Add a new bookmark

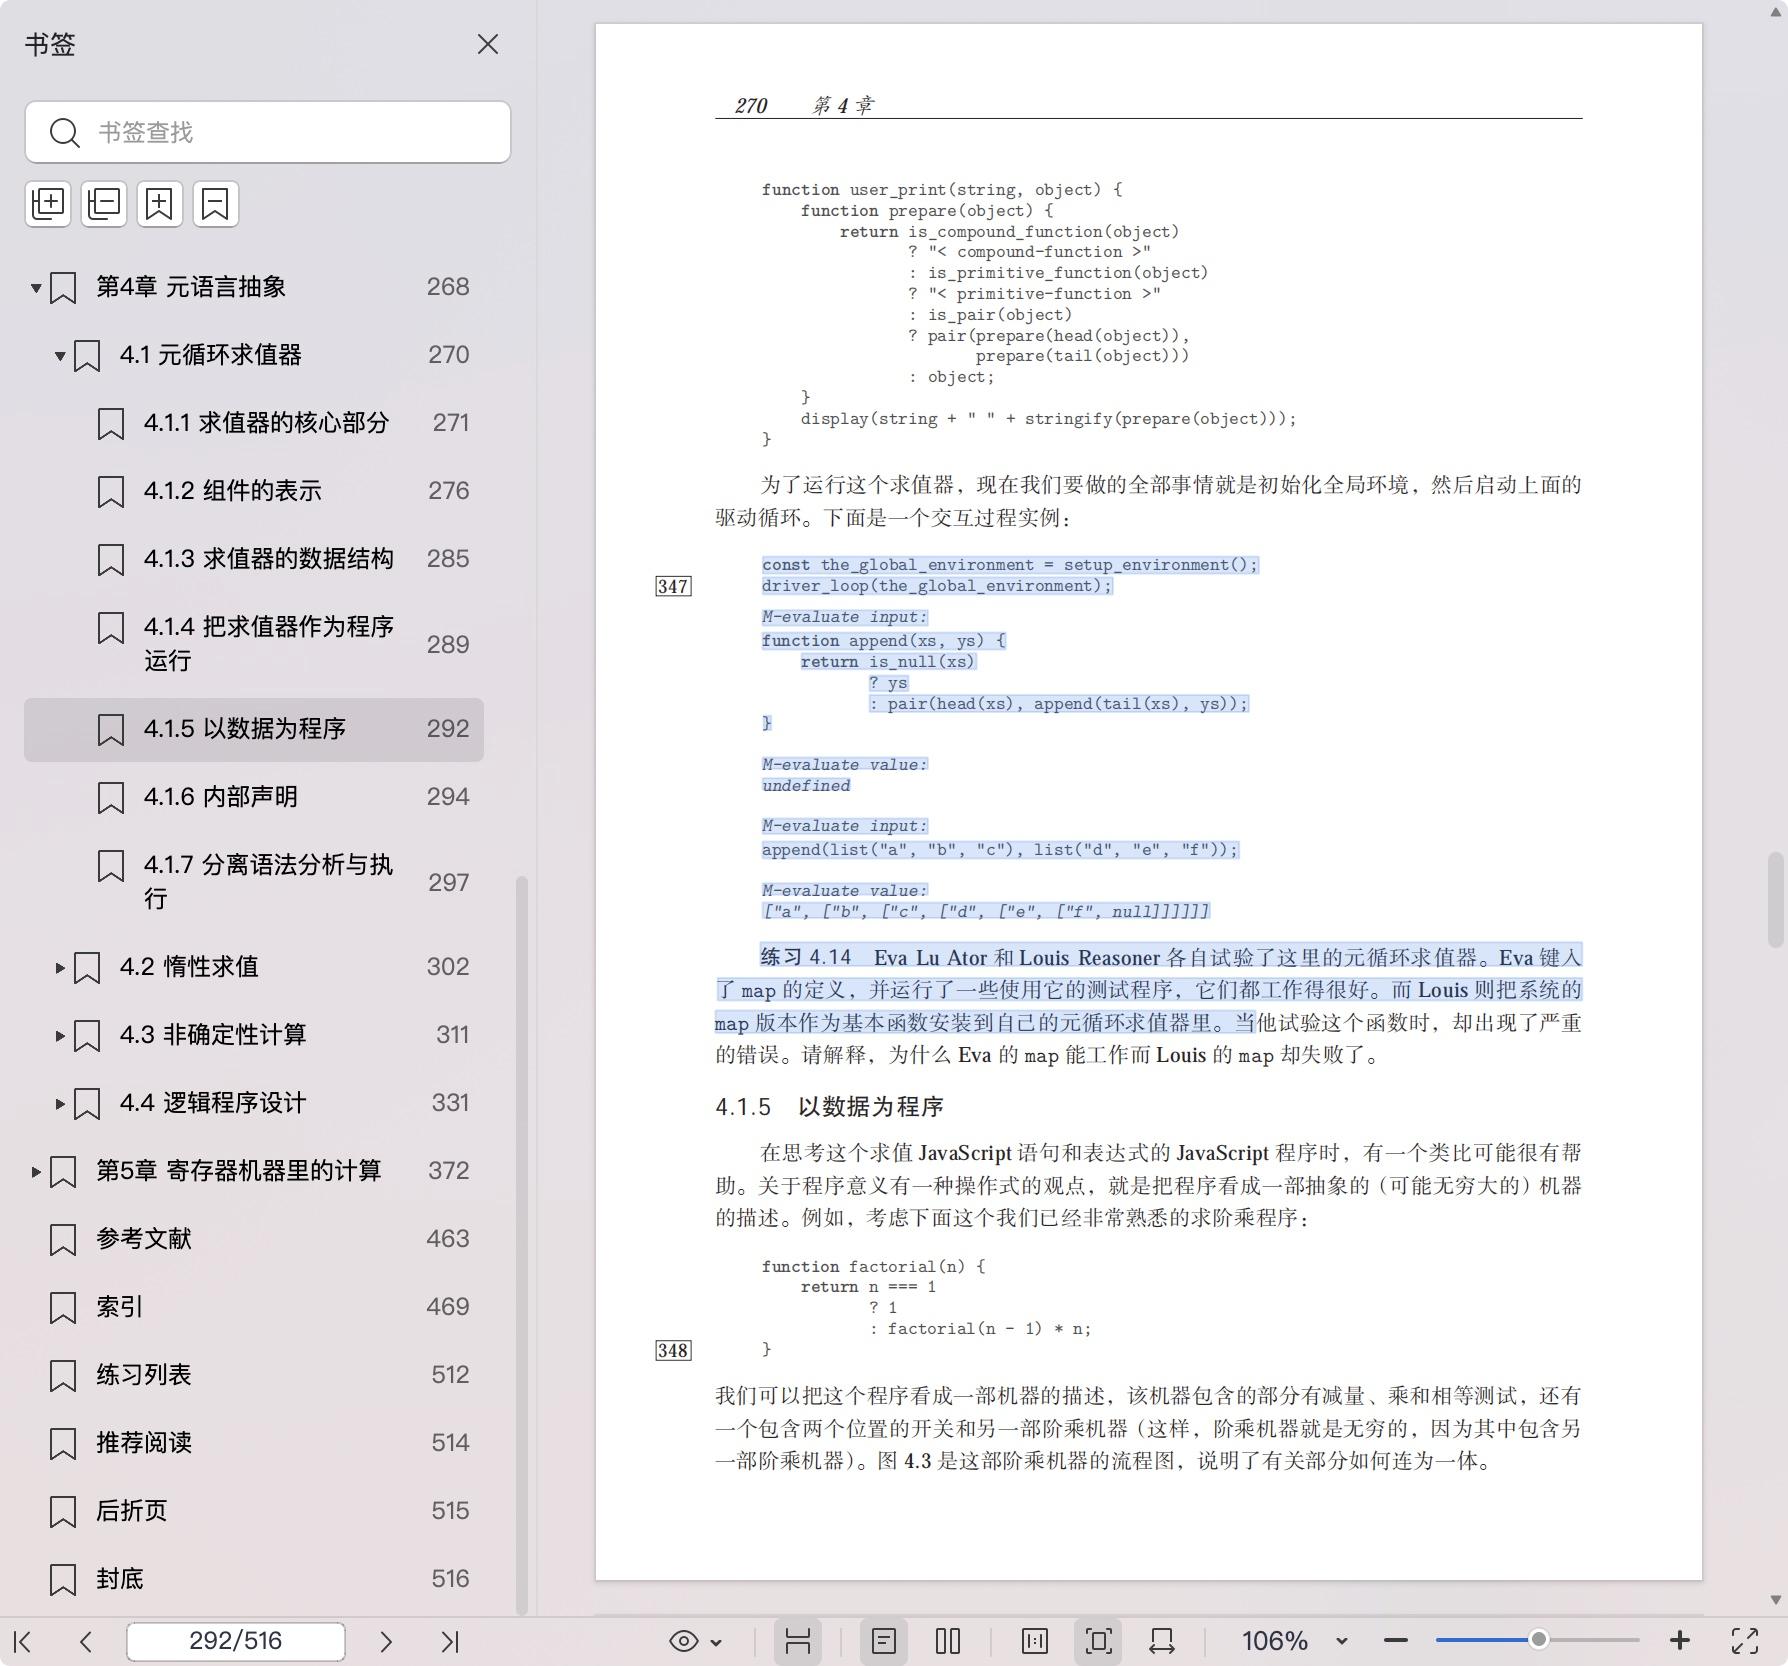[160, 204]
